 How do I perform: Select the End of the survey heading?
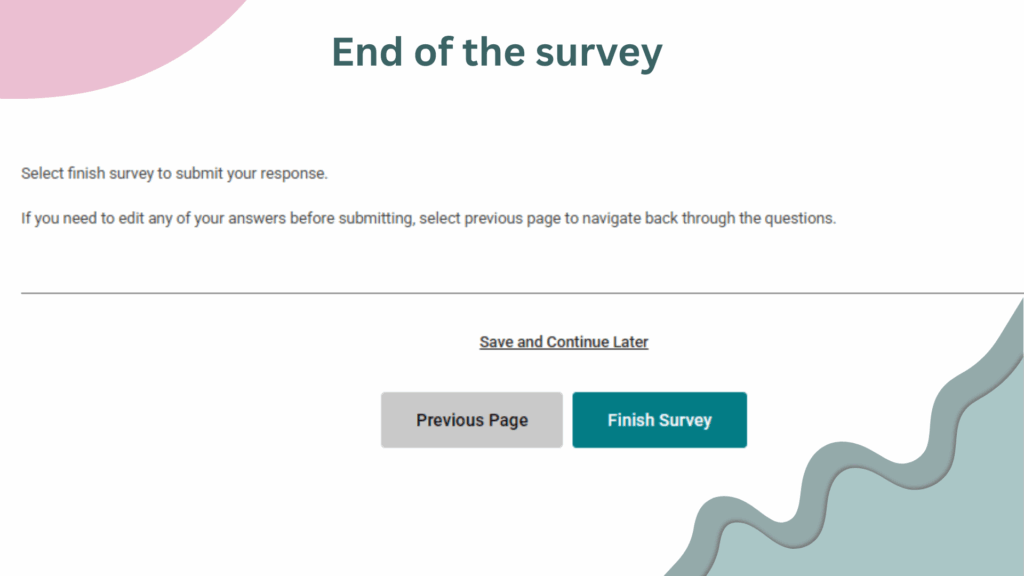[x=497, y=52]
